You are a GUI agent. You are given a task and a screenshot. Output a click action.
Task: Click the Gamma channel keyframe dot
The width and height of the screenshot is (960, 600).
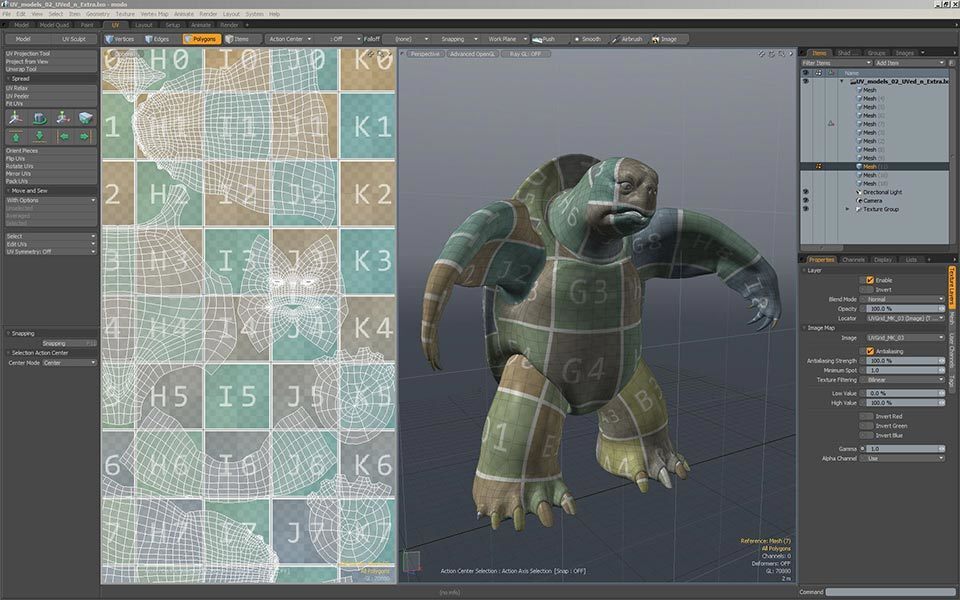click(x=863, y=449)
